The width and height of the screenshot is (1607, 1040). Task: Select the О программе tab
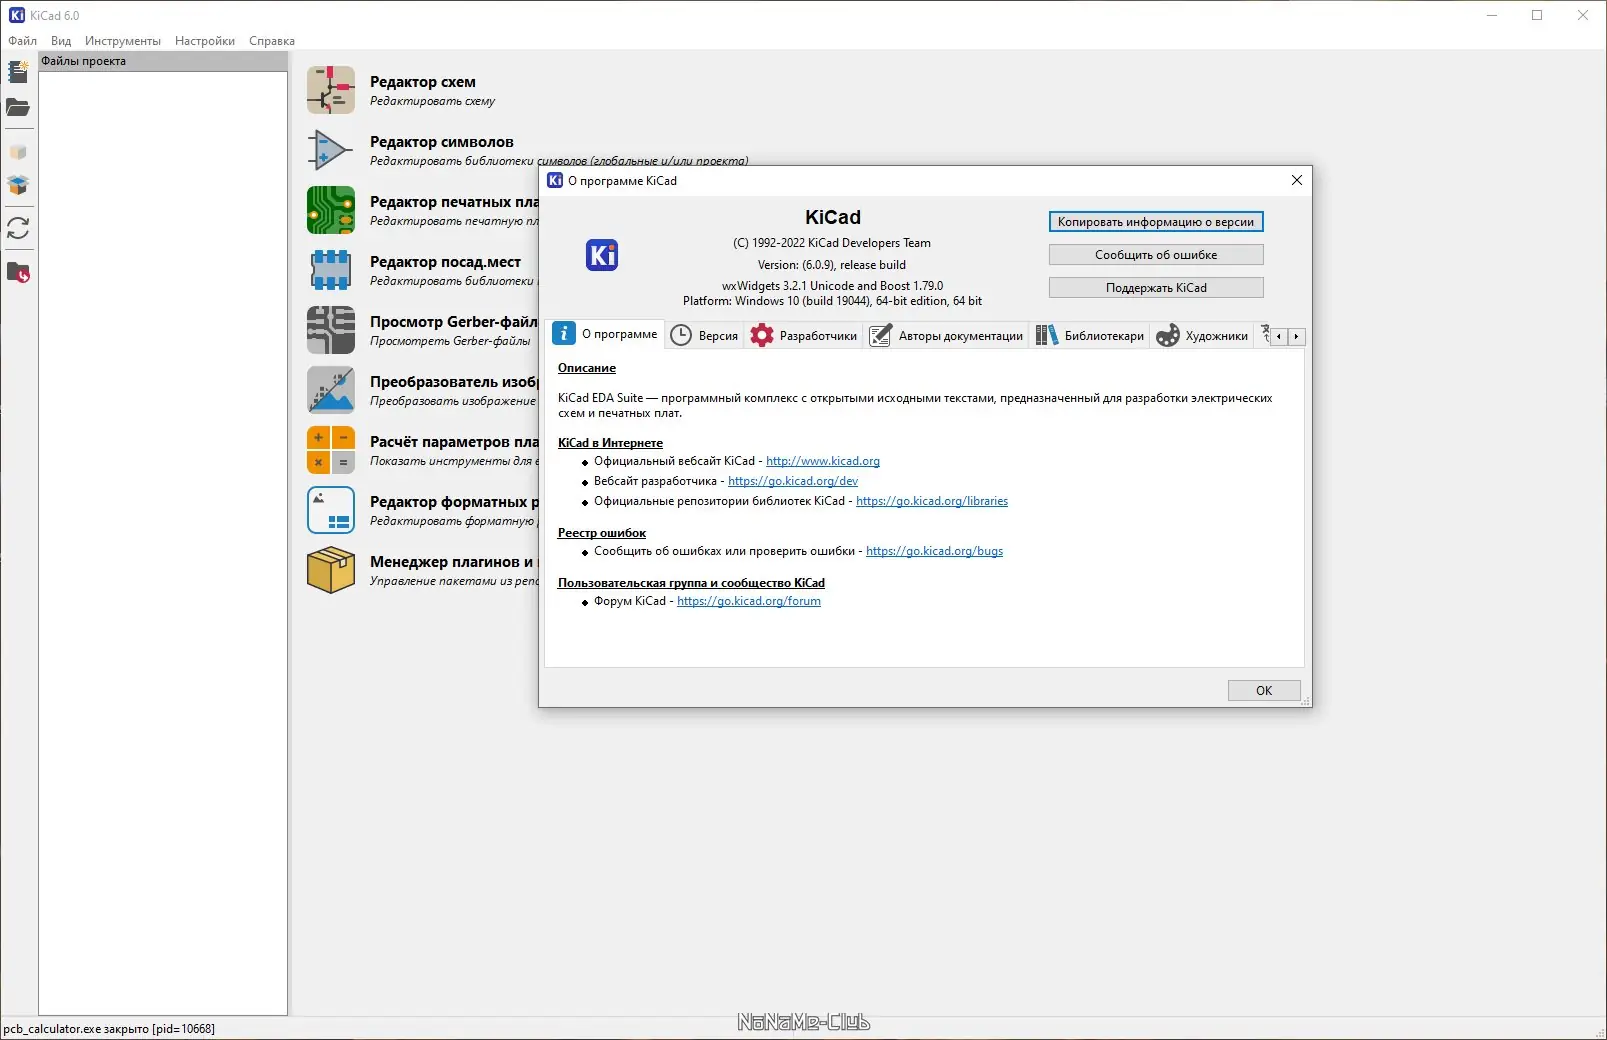pyautogui.click(x=606, y=334)
